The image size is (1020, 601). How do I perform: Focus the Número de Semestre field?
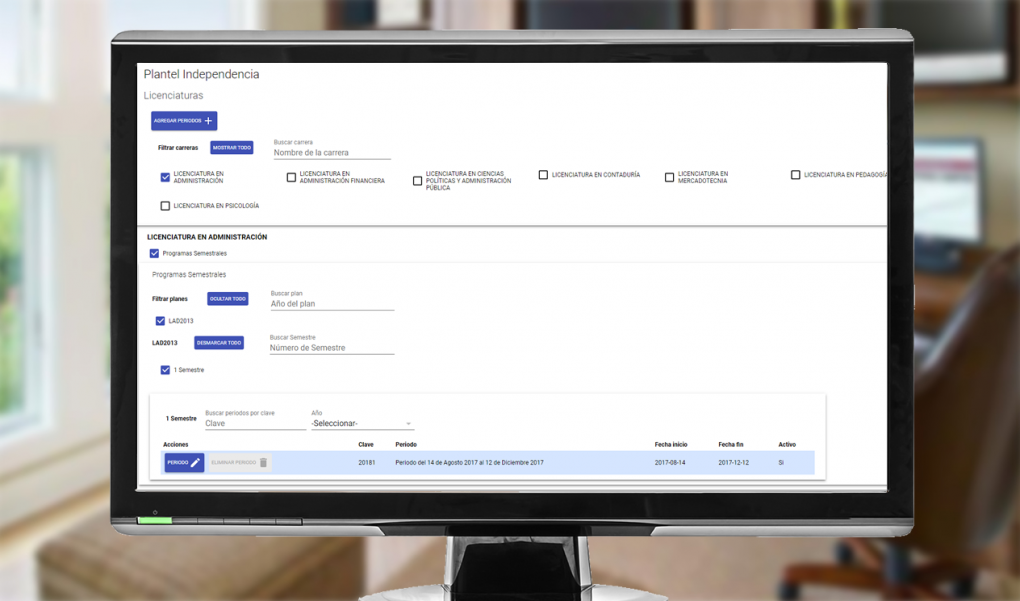click(x=332, y=348)
